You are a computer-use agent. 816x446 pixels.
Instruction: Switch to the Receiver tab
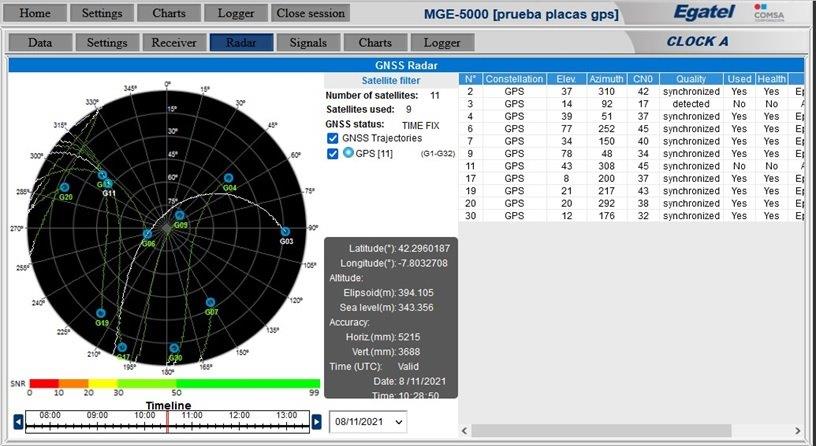click(x=174, y=43)
